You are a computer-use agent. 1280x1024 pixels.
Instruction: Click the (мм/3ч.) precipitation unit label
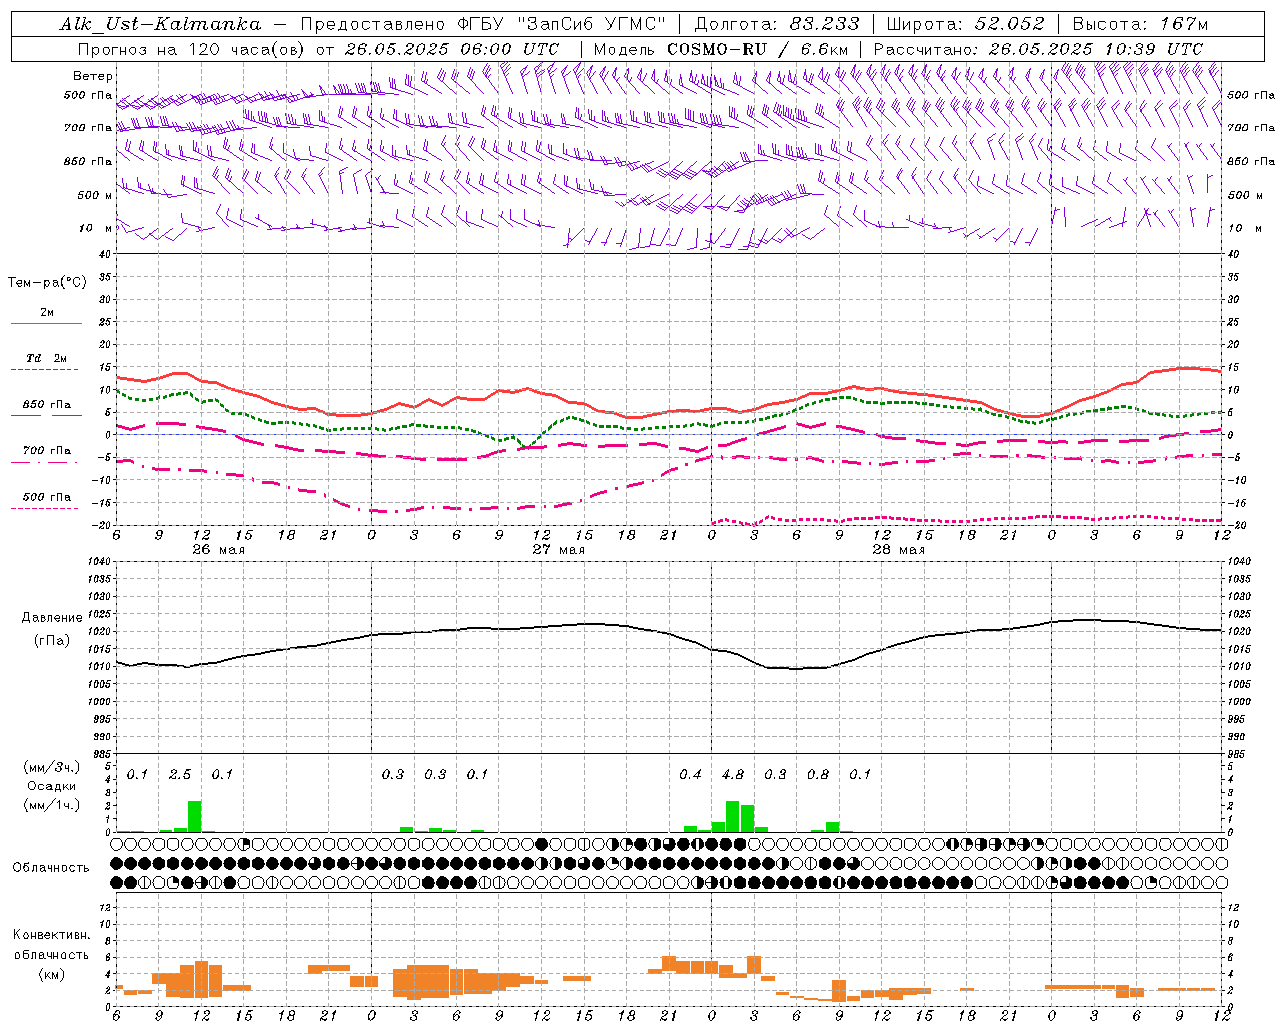click(52, 767)
